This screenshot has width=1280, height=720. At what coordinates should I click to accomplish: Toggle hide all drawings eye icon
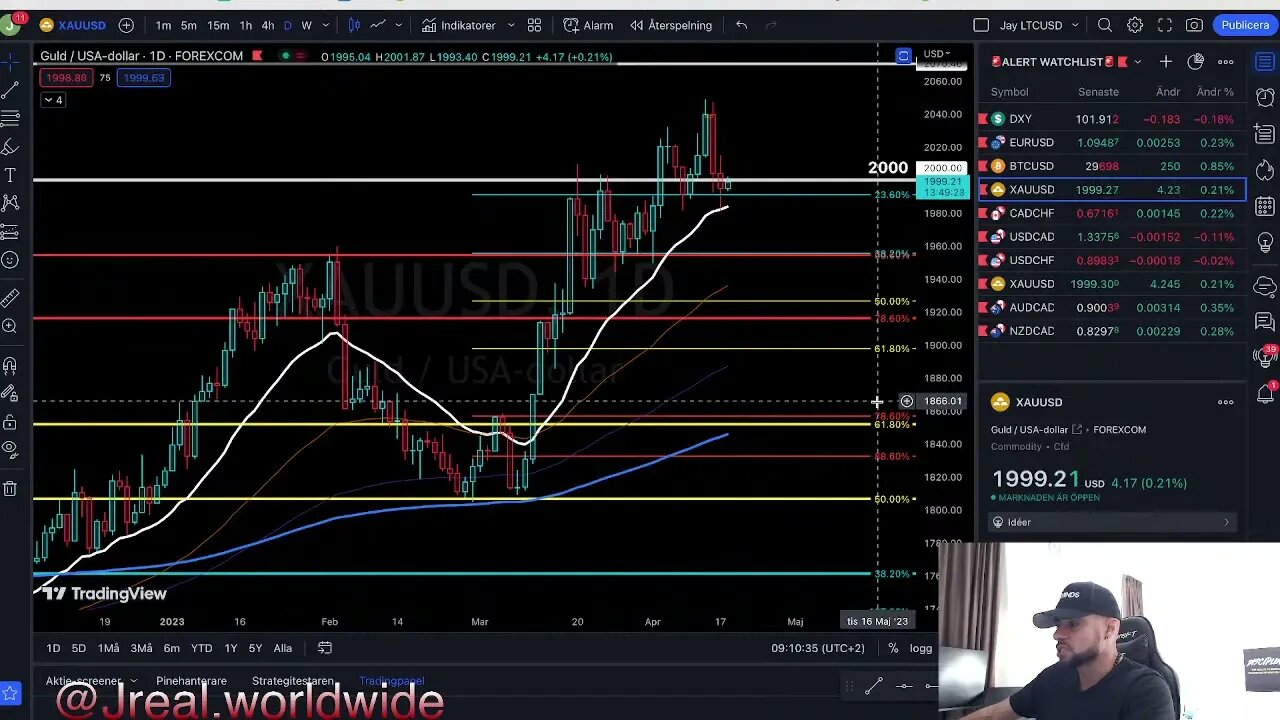tap(10, 449)
